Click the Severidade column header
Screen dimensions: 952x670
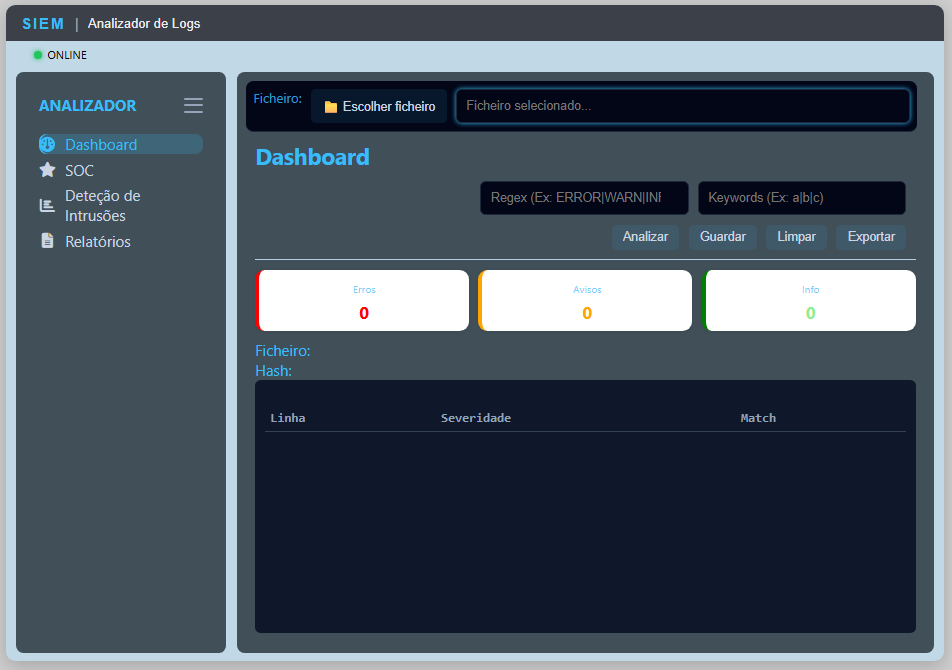tap(476, 418)
